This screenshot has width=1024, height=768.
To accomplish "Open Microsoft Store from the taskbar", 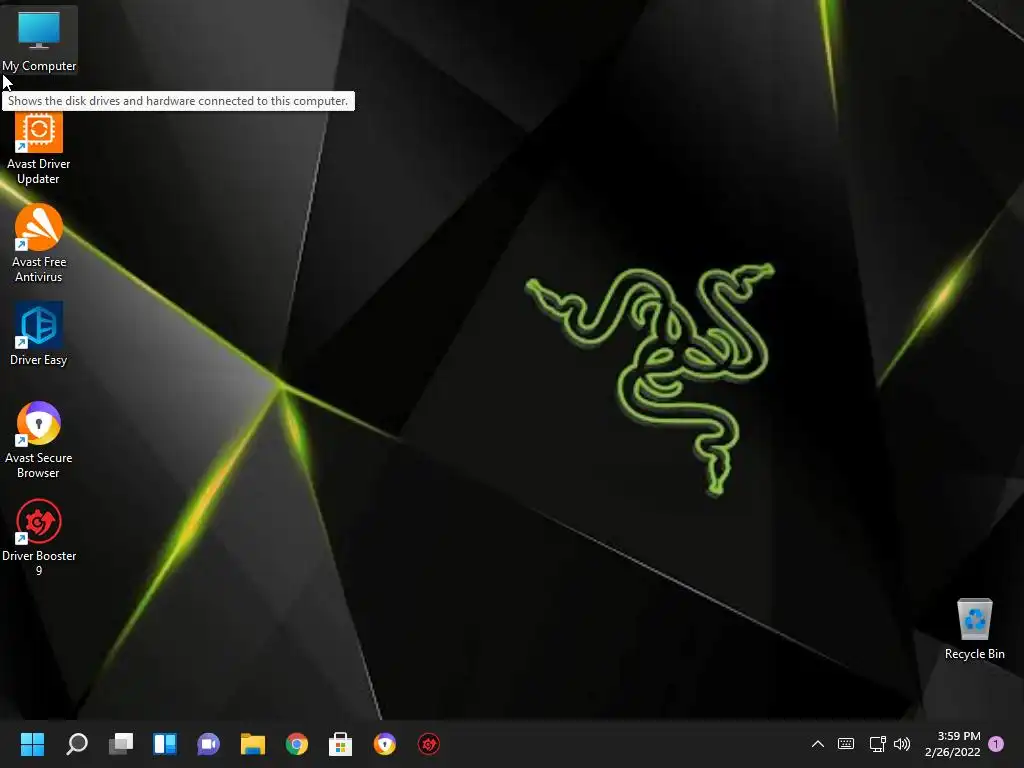I will coord(340,744).
